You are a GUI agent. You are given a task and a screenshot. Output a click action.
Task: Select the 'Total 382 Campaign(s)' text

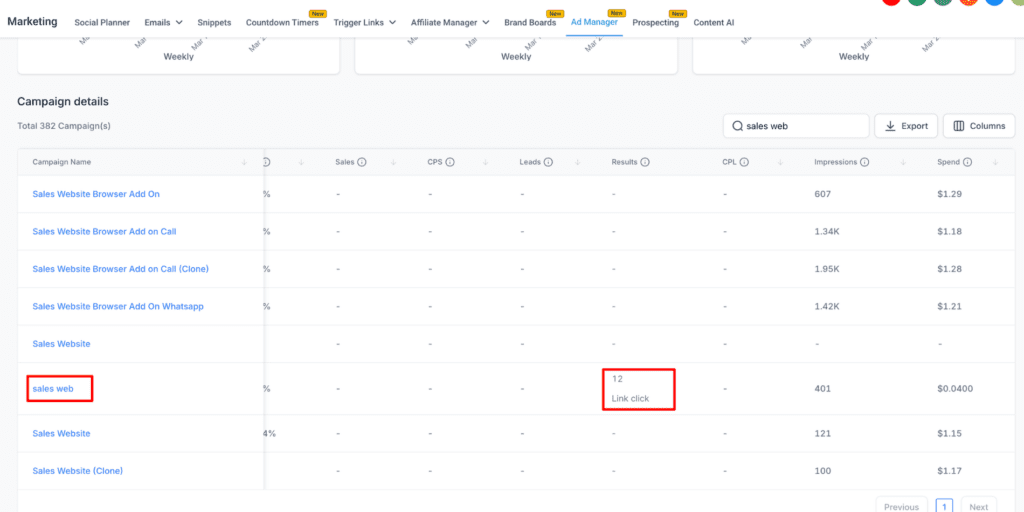[64, 126]
